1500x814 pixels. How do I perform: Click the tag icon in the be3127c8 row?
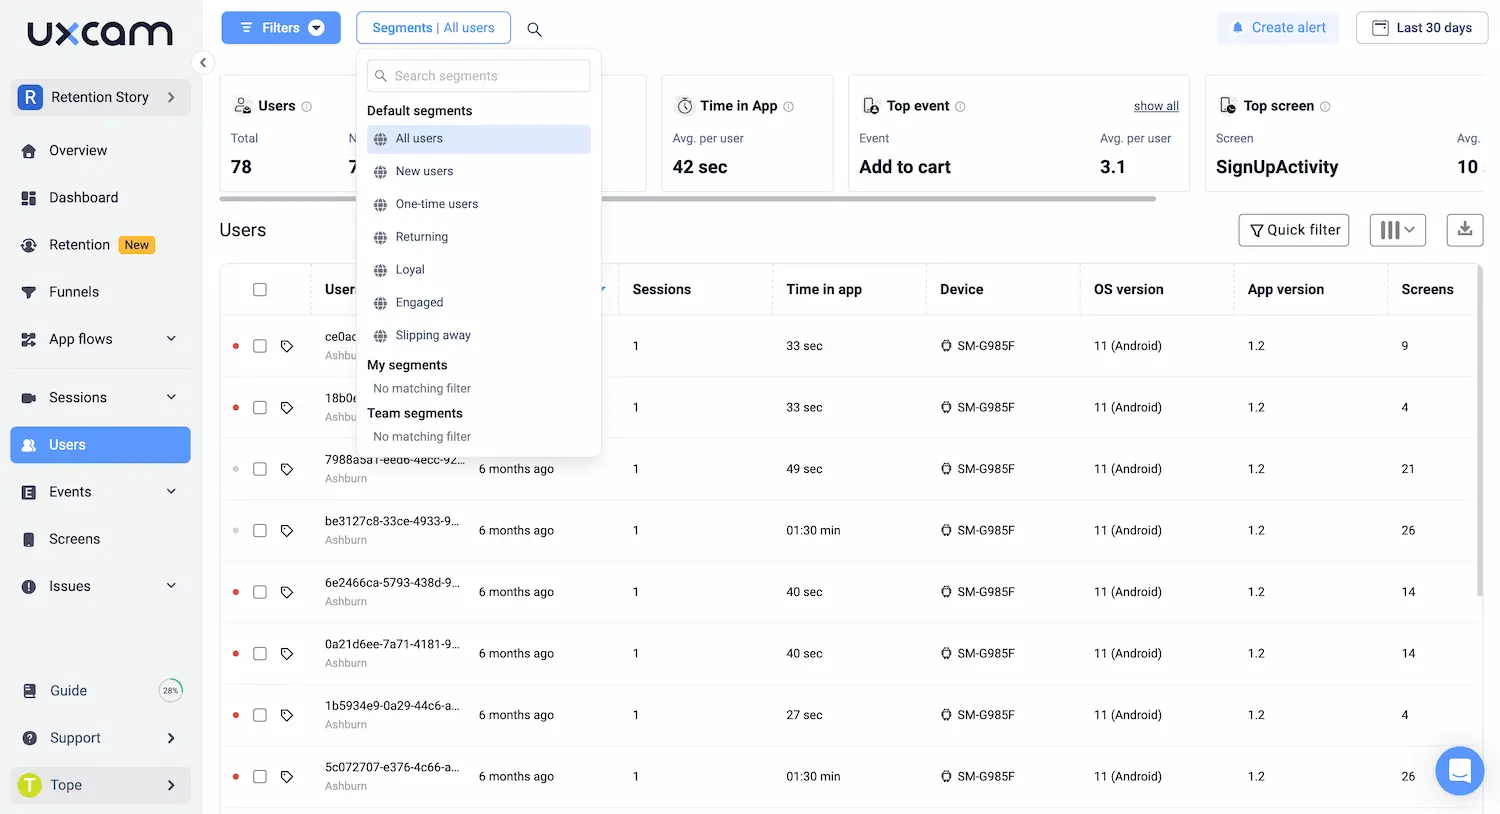click(287, 531)
